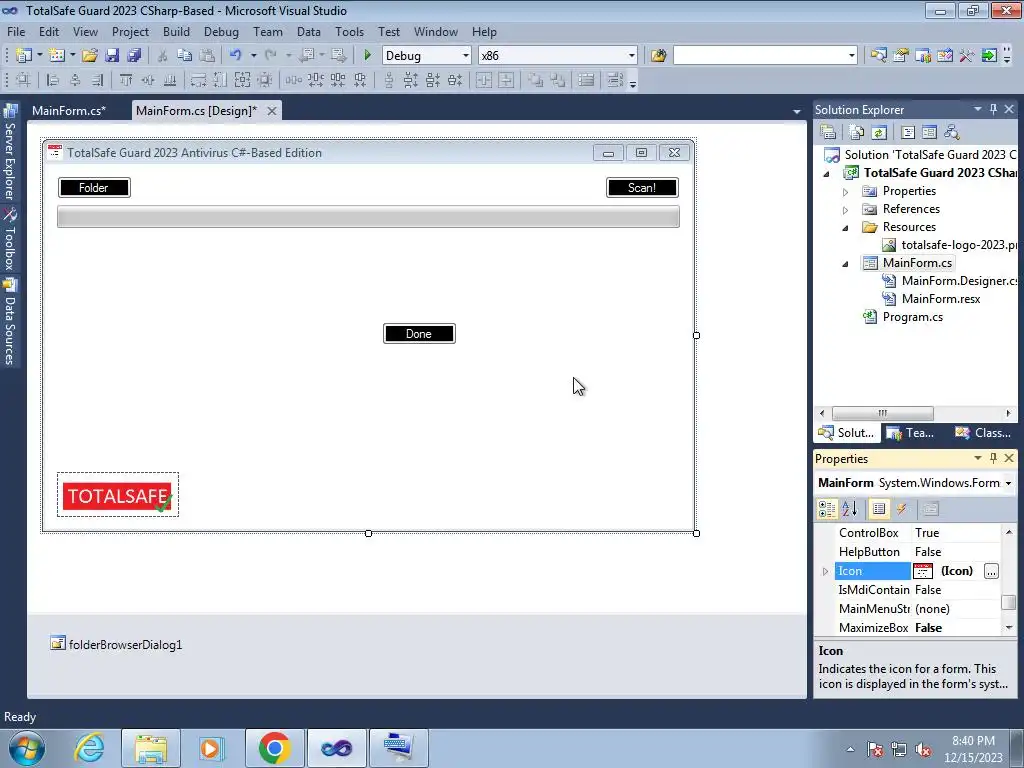Expand the Properties node in Solution Explorer
Screen dimensions: 1024x768
tap(845, 192)
